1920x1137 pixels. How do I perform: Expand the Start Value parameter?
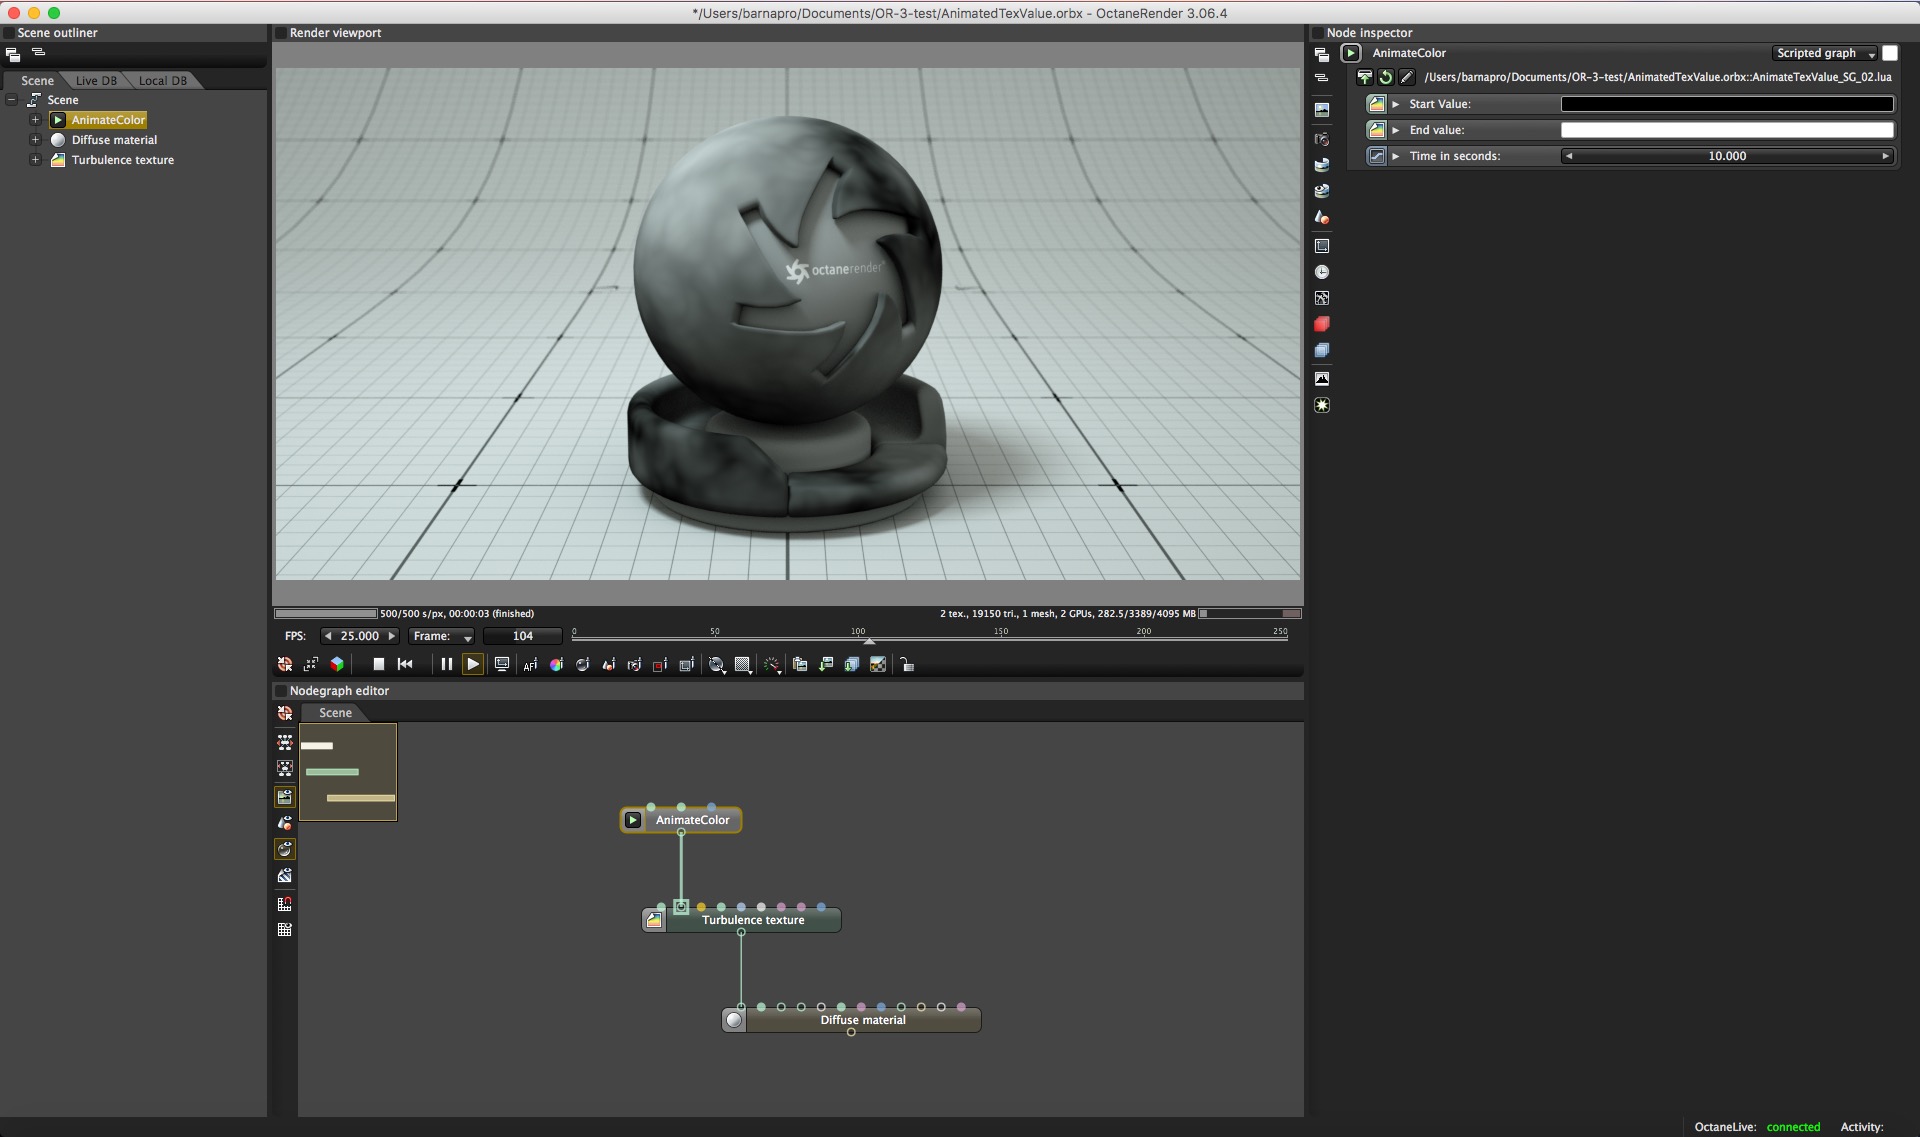(1396, 104)
